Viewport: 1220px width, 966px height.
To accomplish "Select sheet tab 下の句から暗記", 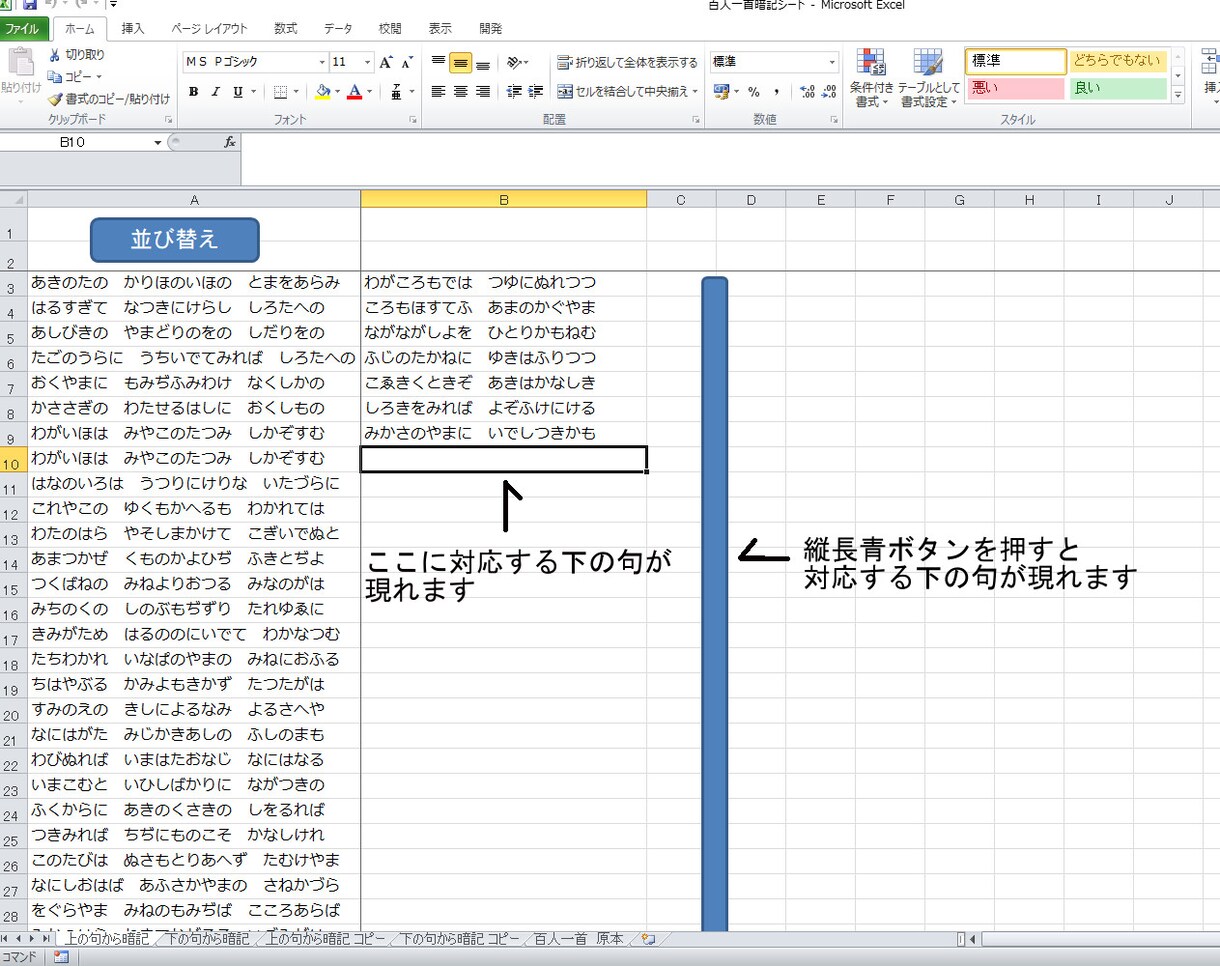I will 206,939.
